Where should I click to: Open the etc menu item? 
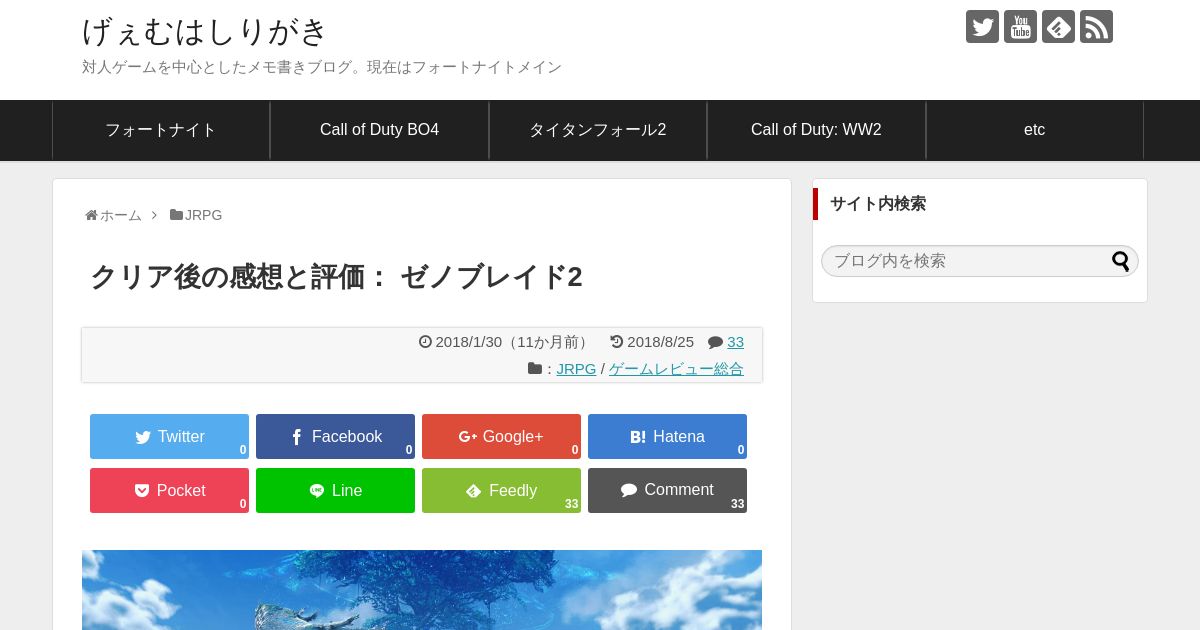pyautogui.click(x=1035, y=130)
